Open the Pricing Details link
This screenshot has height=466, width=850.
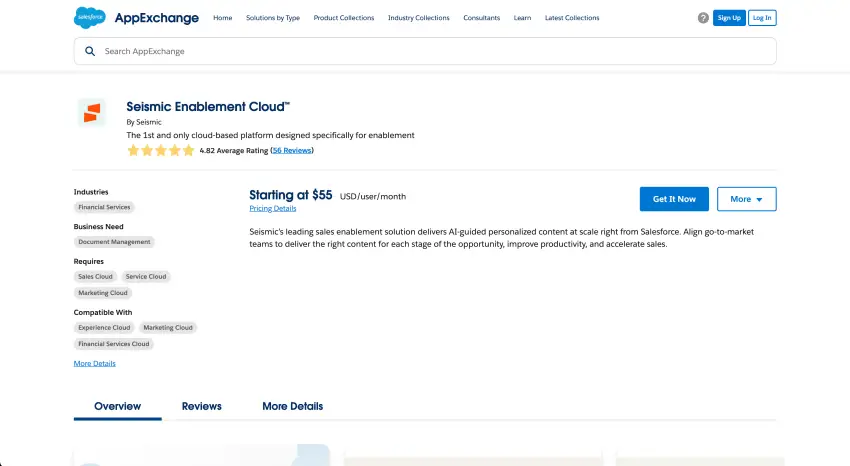coord(272,209)
